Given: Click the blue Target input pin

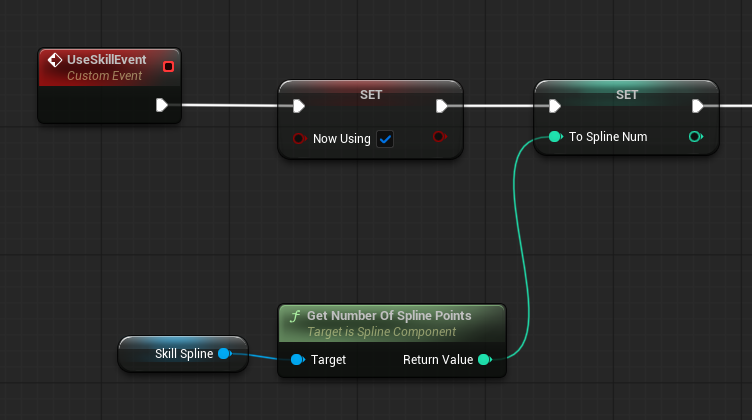Looking at the screenshot, I should [x=297, y=360].
